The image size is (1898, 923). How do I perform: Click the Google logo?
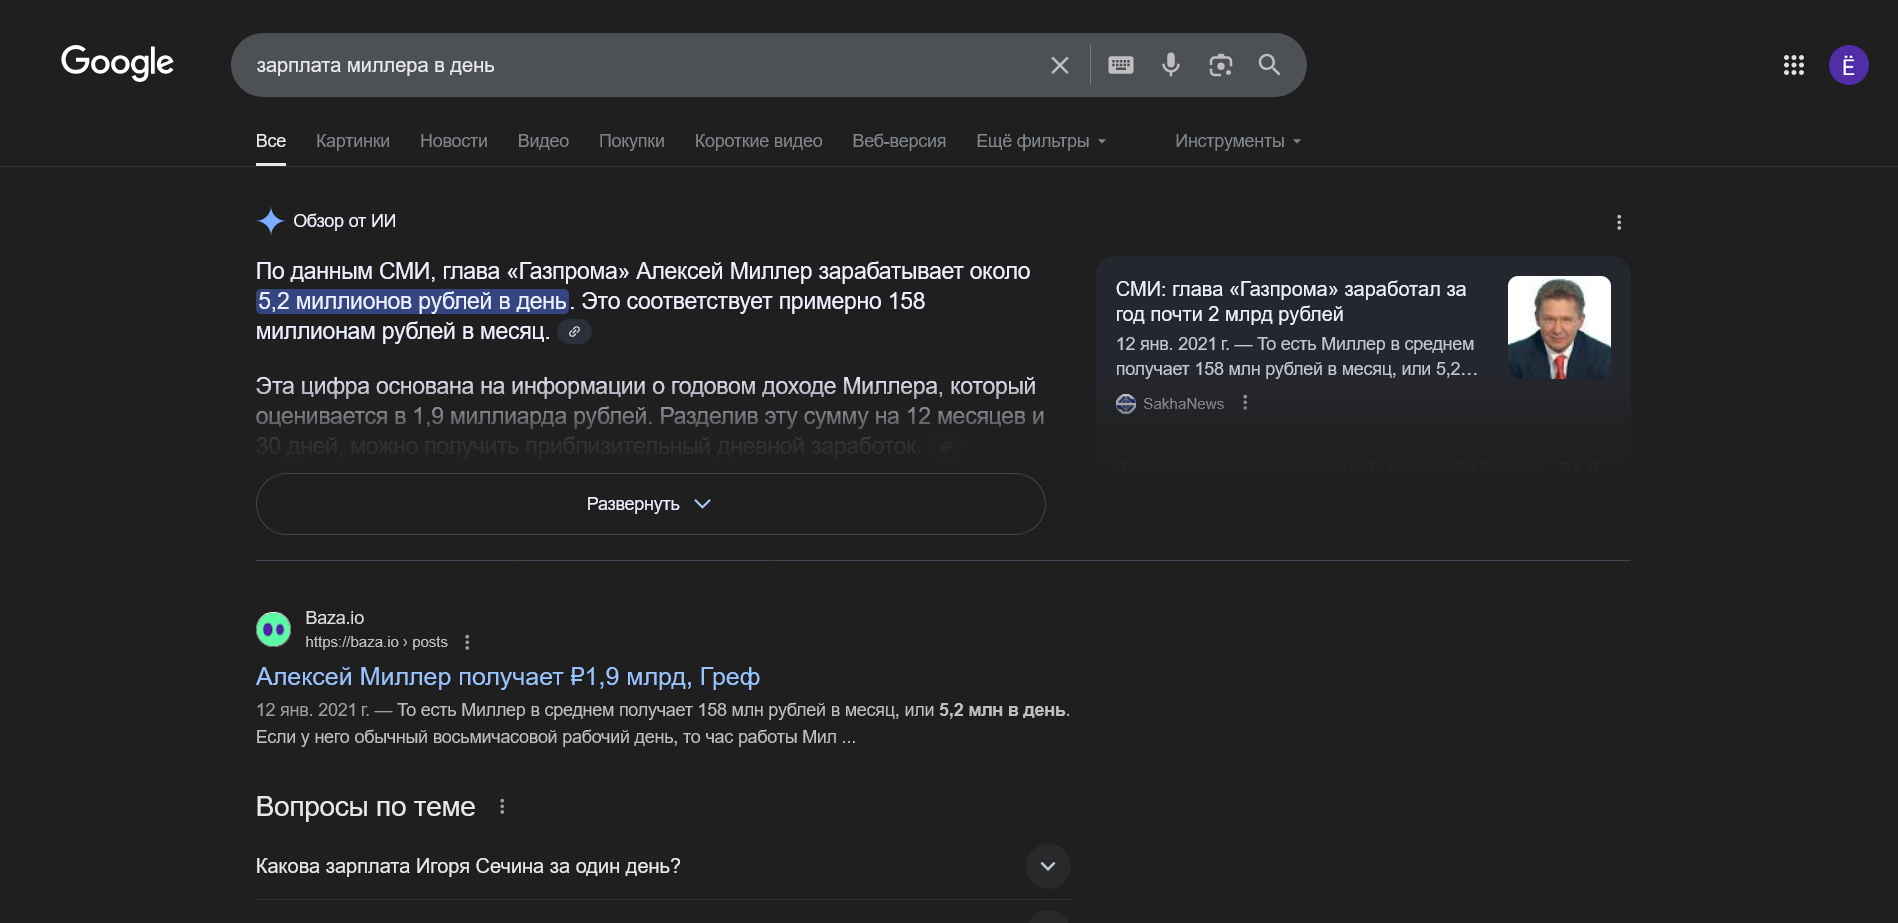[117, 63]
